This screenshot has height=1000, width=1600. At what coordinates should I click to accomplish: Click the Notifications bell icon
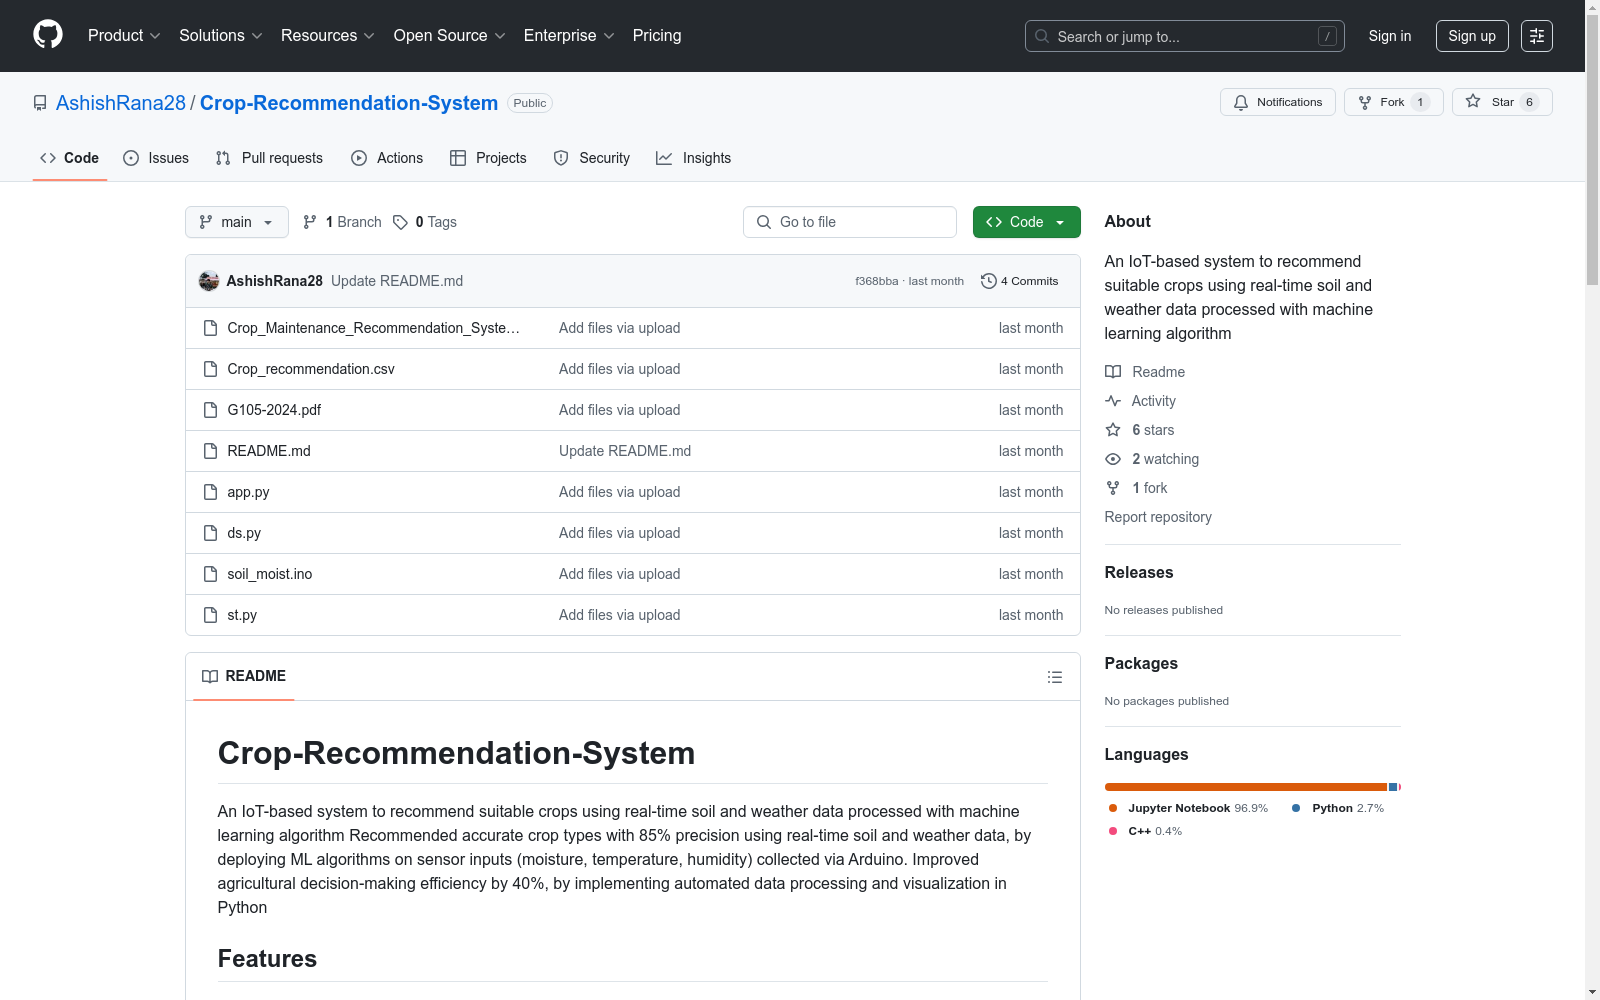click(x=1241, y=102)
